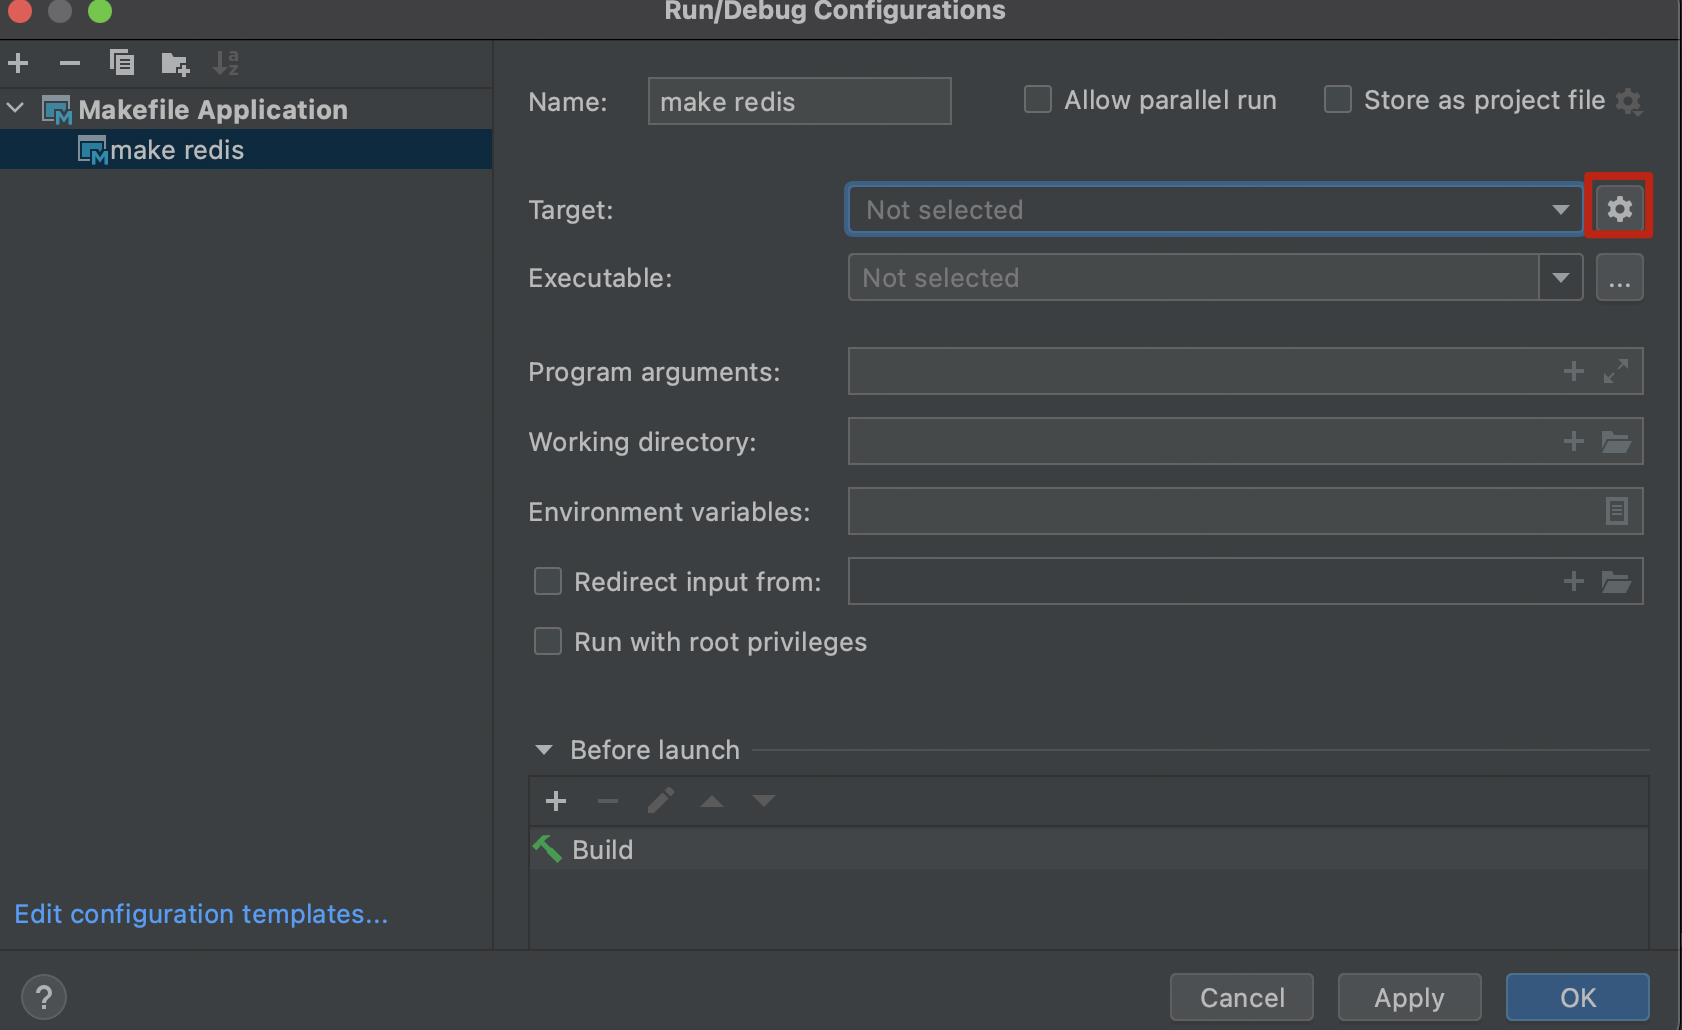Screen dimensions: 1682x1030
Task: Collapse the Before launch section
Action: point(544,750)
